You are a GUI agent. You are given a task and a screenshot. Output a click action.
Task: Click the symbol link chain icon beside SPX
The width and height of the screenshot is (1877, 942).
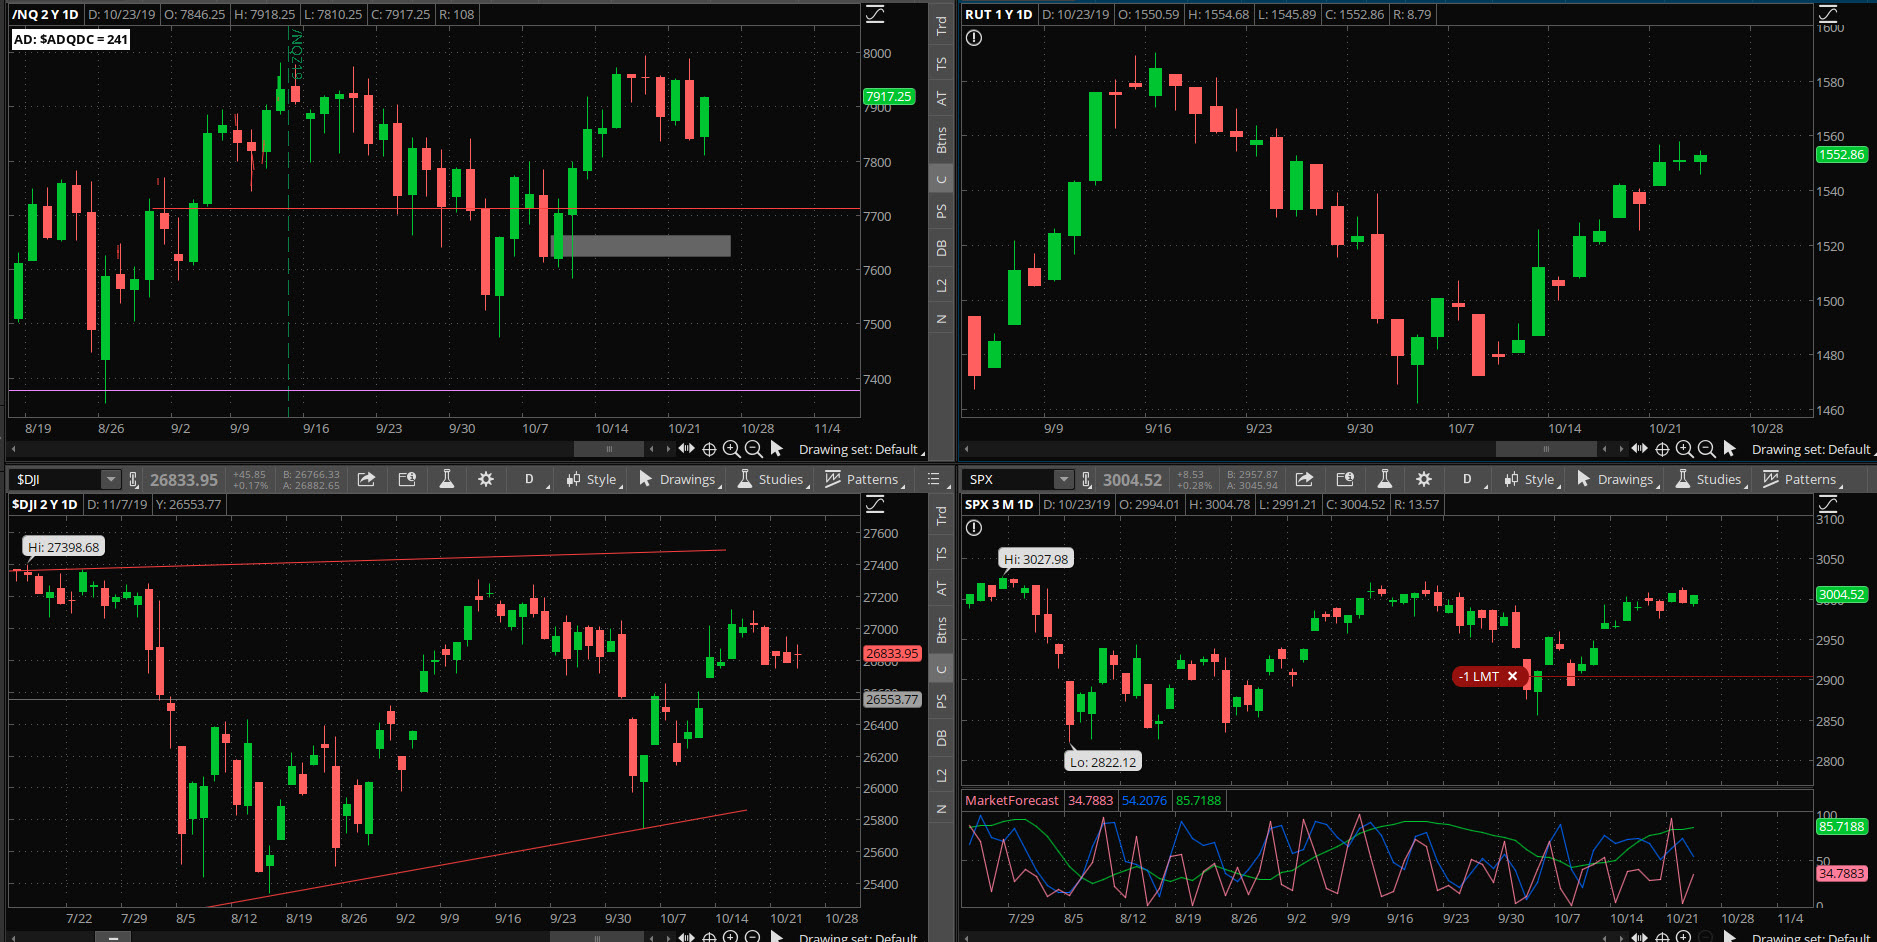point(1087,479)
